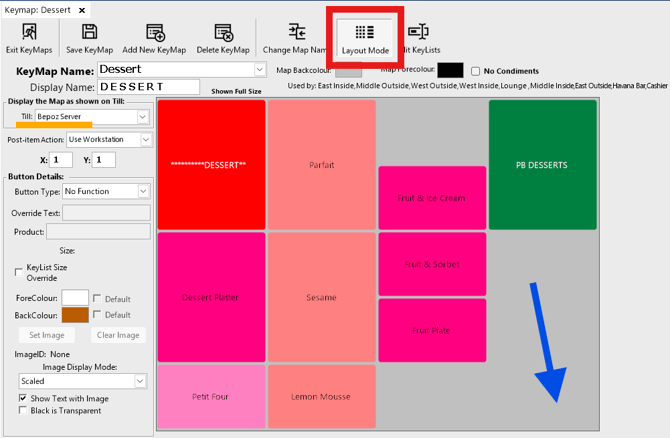Uncheck Show Text with Image

click(23, 398)
